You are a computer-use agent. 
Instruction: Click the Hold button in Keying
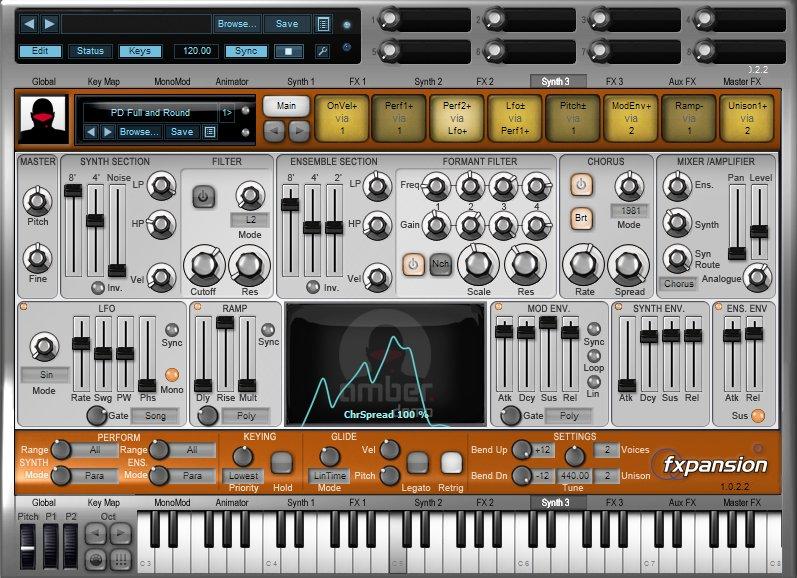click(x=282, y=463)
